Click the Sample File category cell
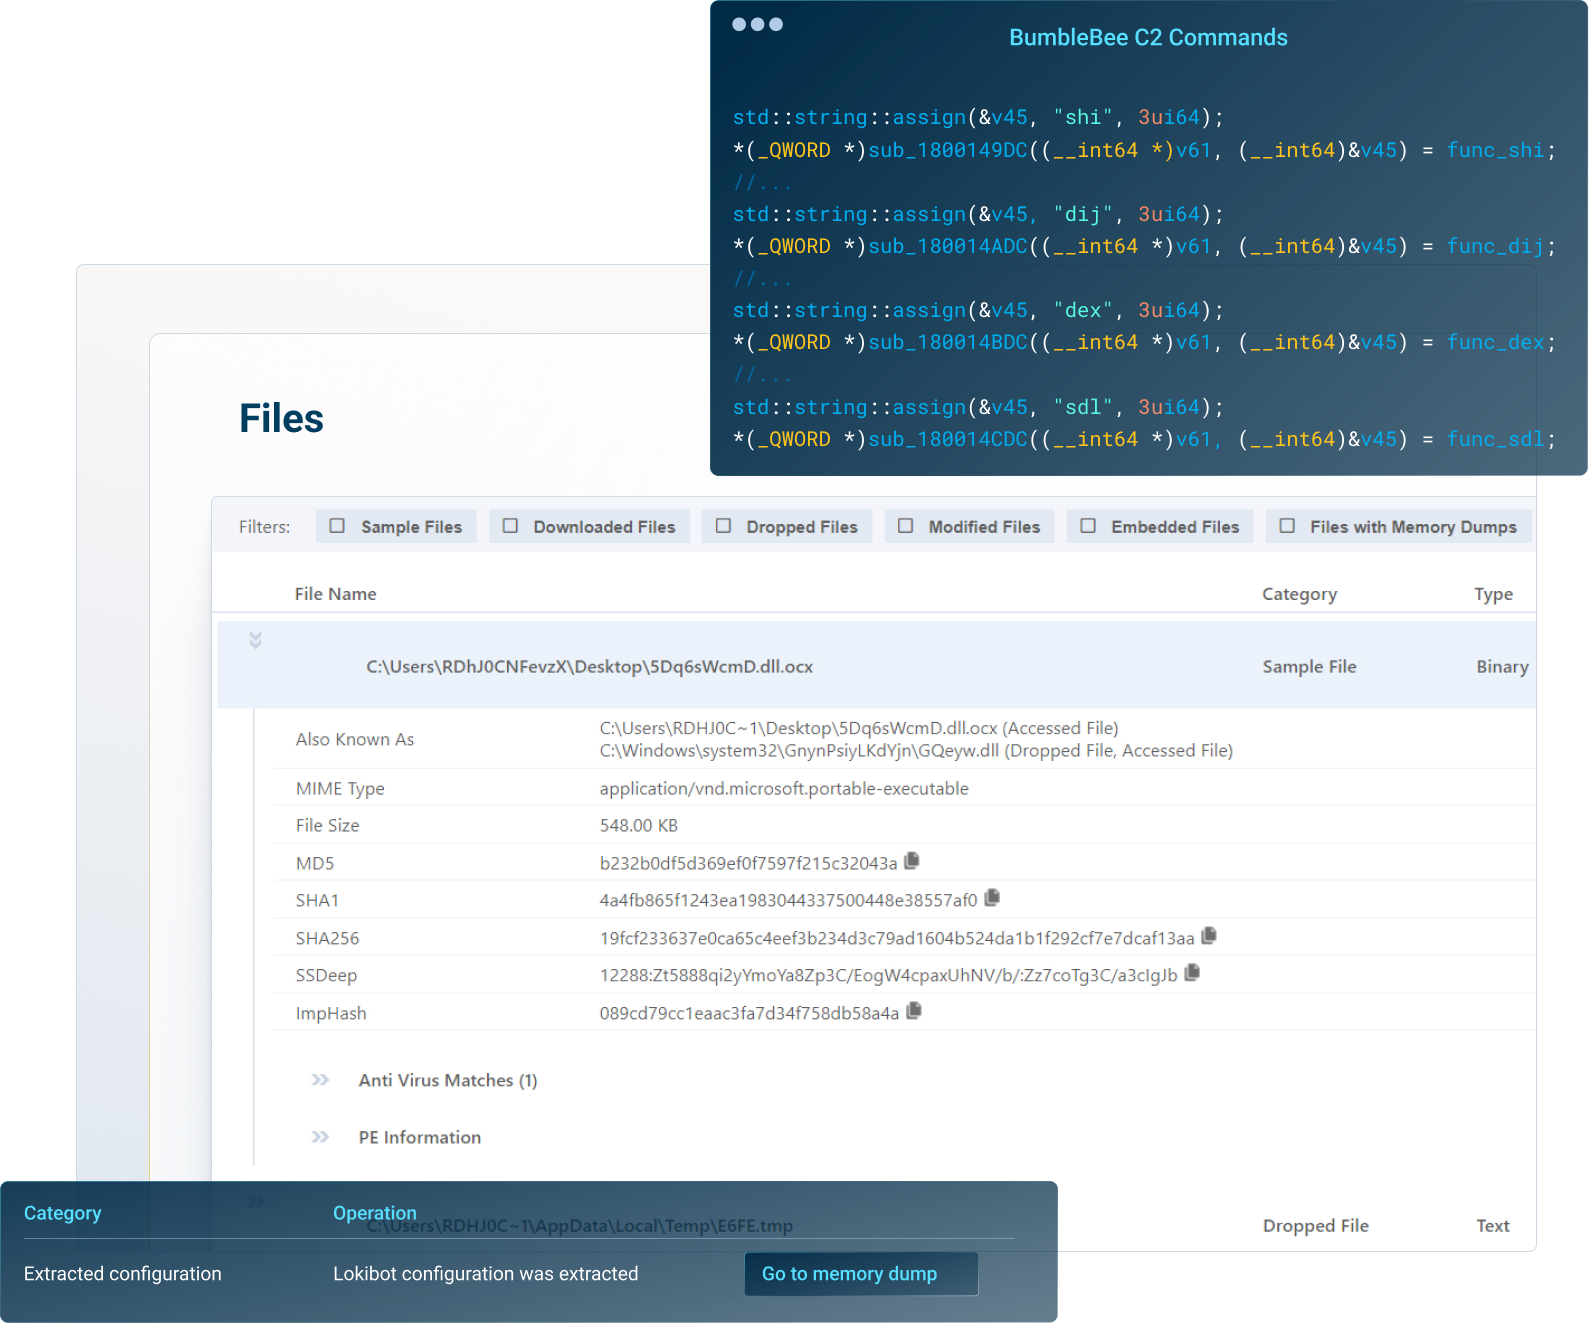 click(x=1309, y=667)
